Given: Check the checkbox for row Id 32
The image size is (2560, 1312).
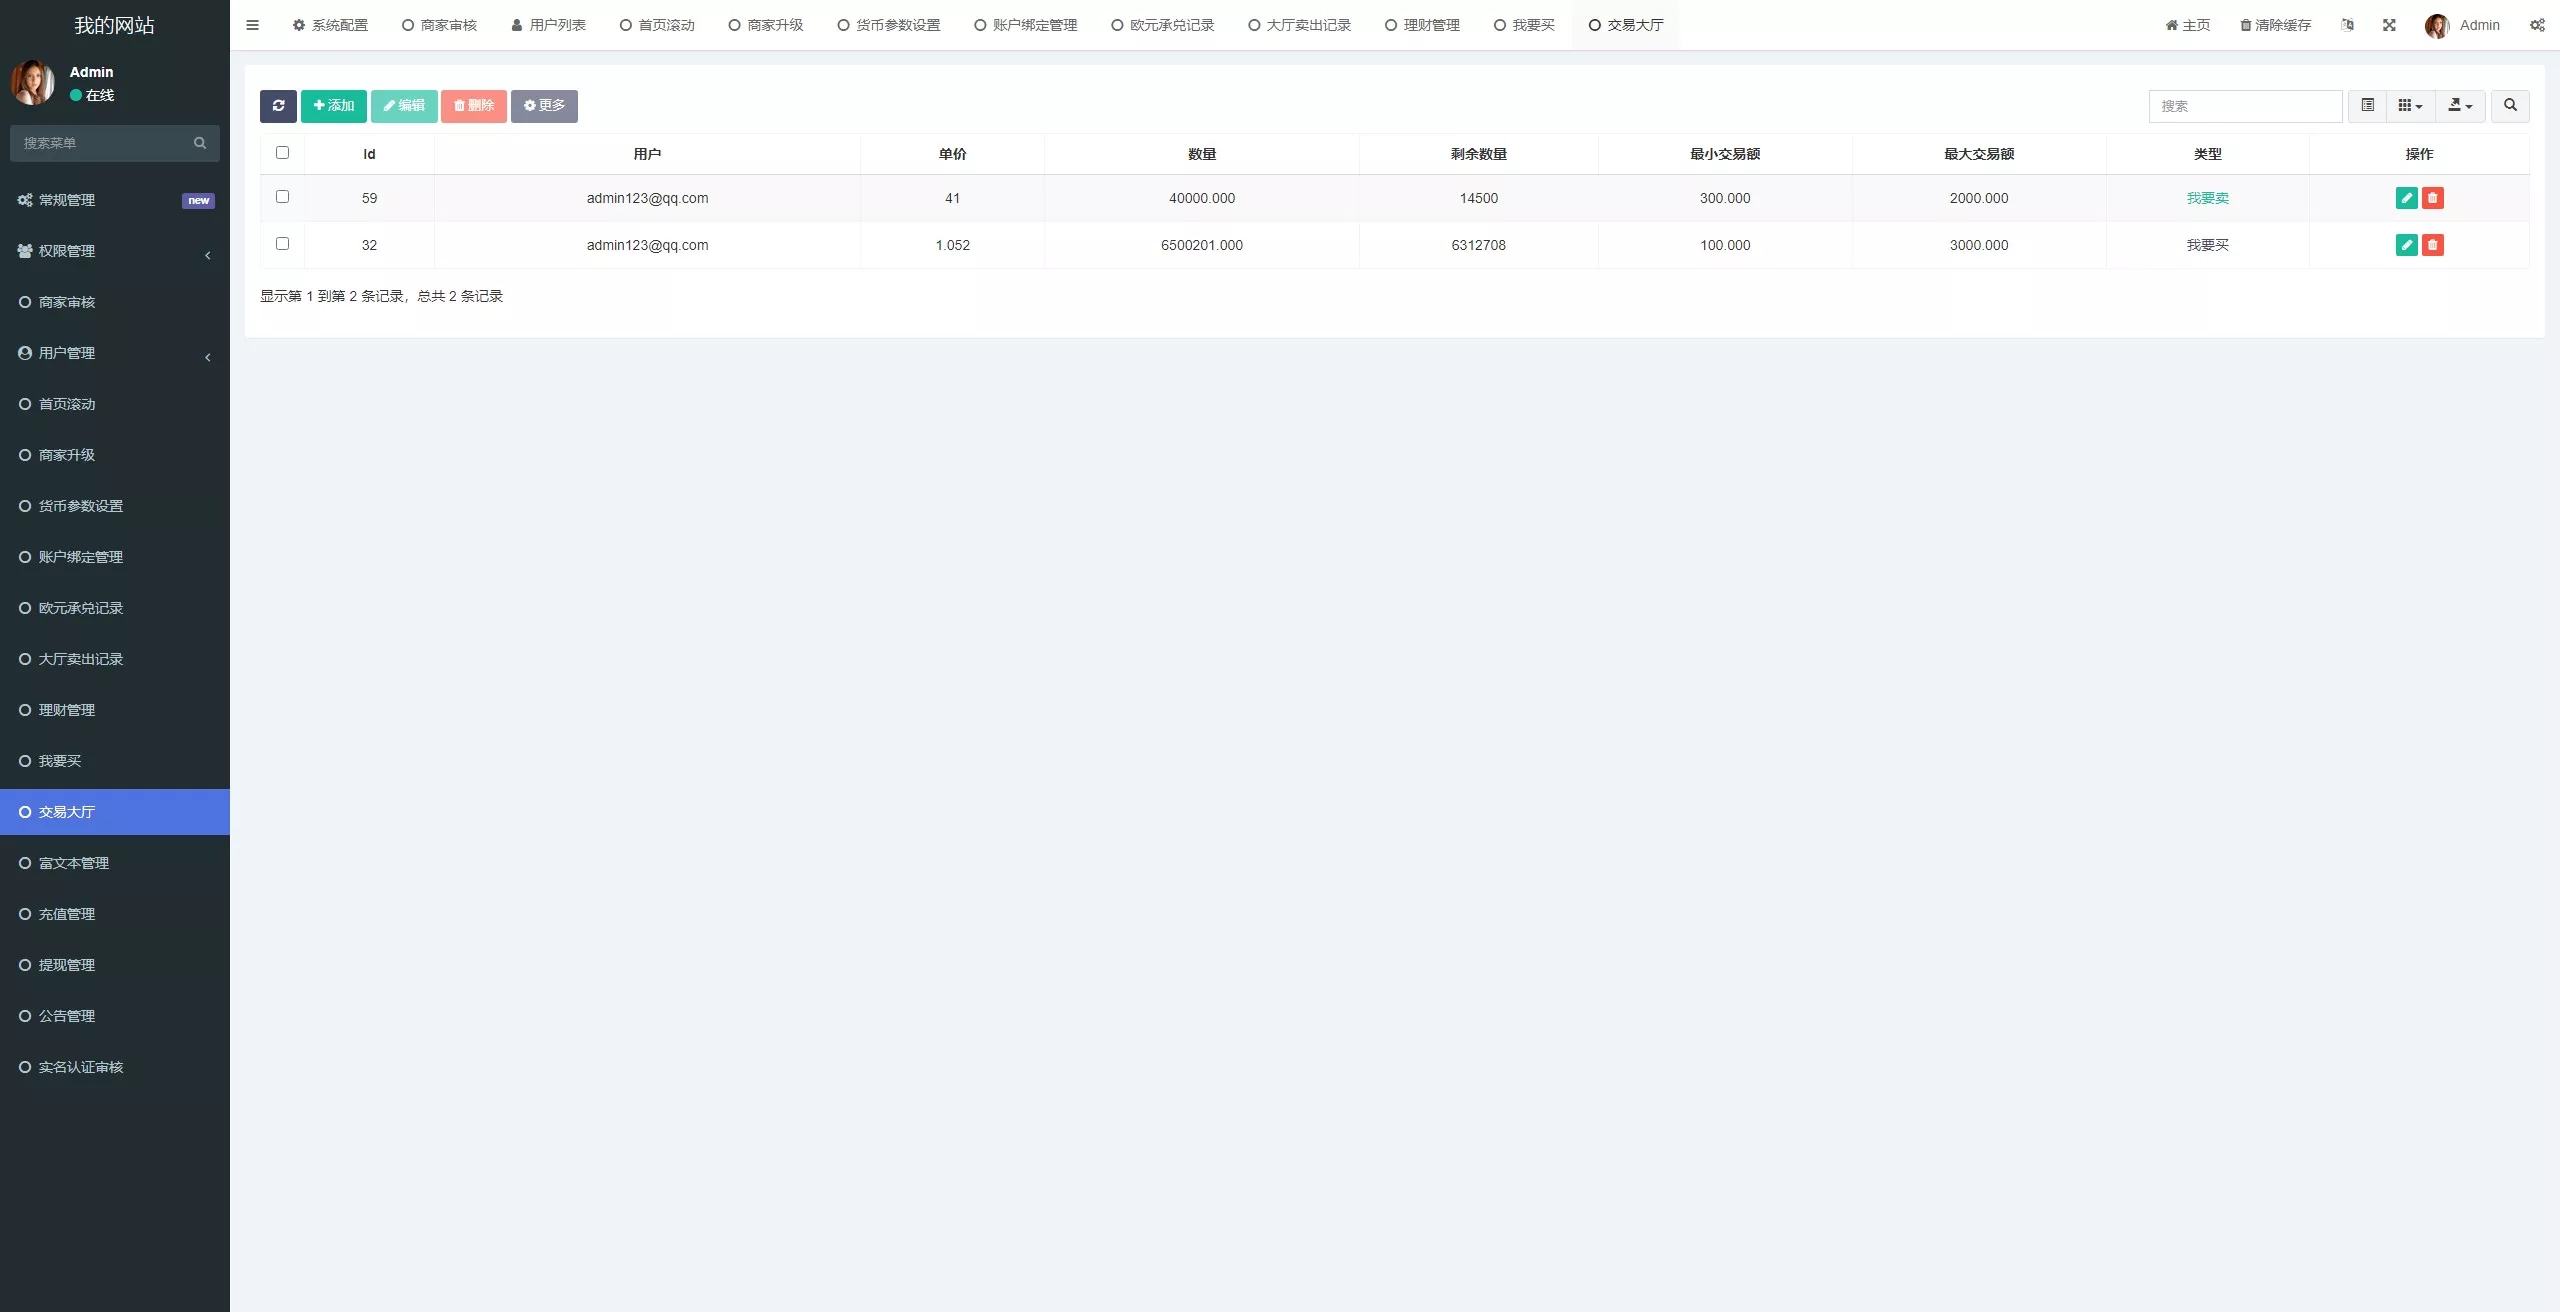Looking at the screenshot, I should click(282, 244).
